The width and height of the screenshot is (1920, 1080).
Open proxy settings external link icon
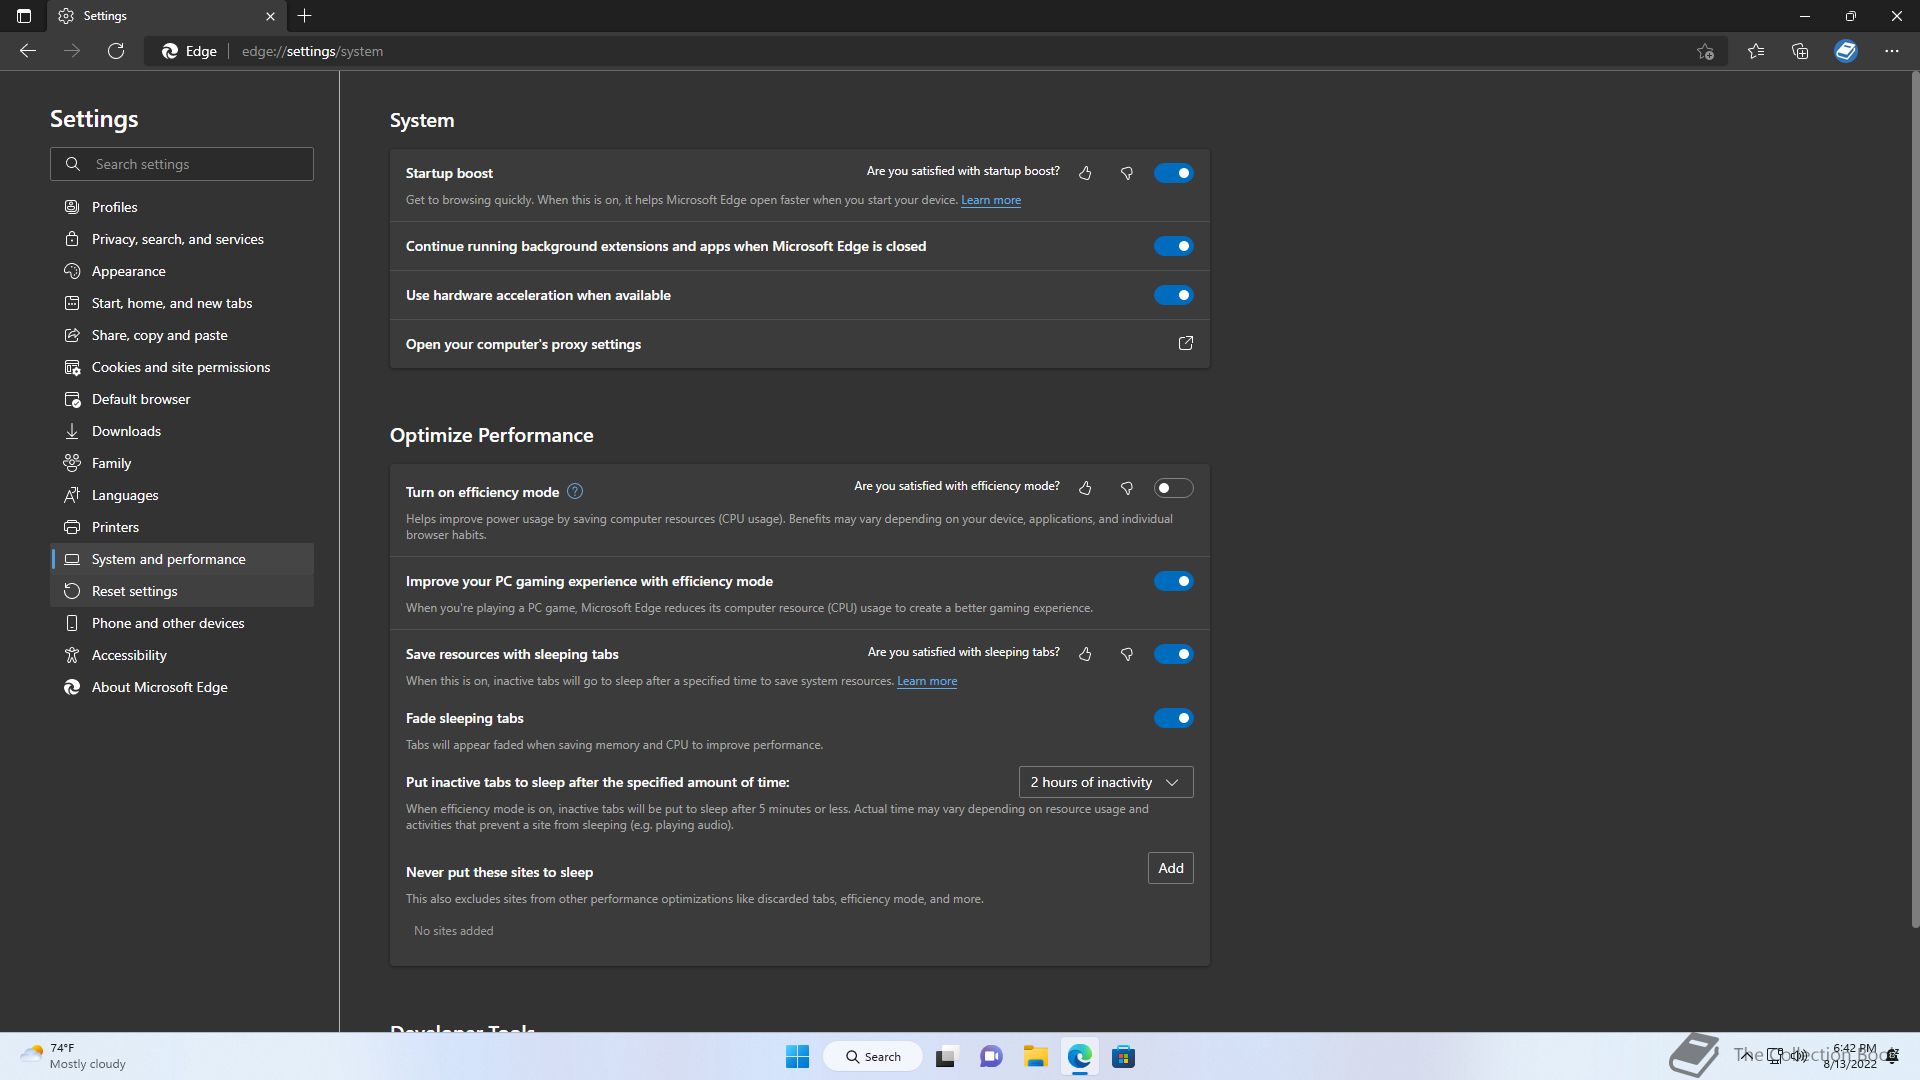tap(1186, 343)
